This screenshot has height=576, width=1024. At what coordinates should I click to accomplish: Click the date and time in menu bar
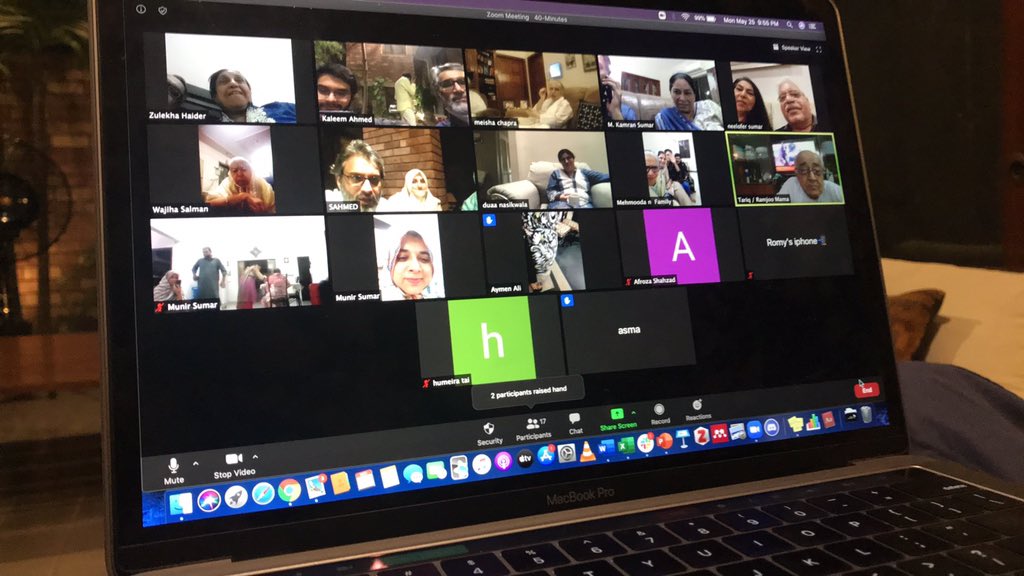click(x=751, y=22)
